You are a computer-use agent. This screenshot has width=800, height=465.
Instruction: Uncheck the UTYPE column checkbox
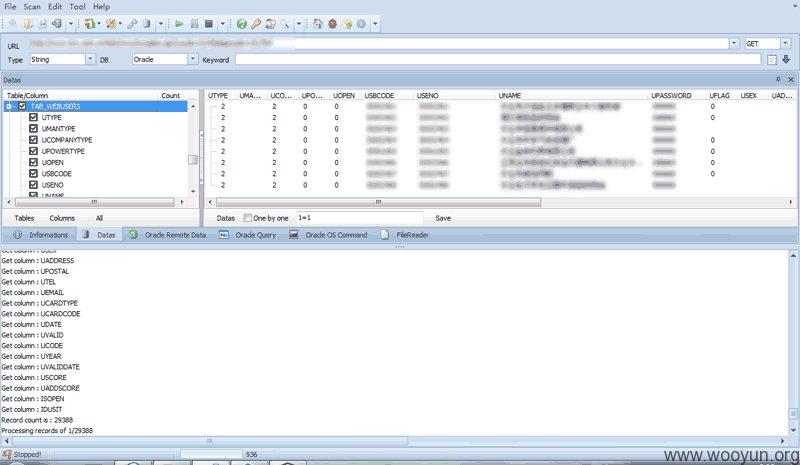pyautogui.click(x=34, y=117)
